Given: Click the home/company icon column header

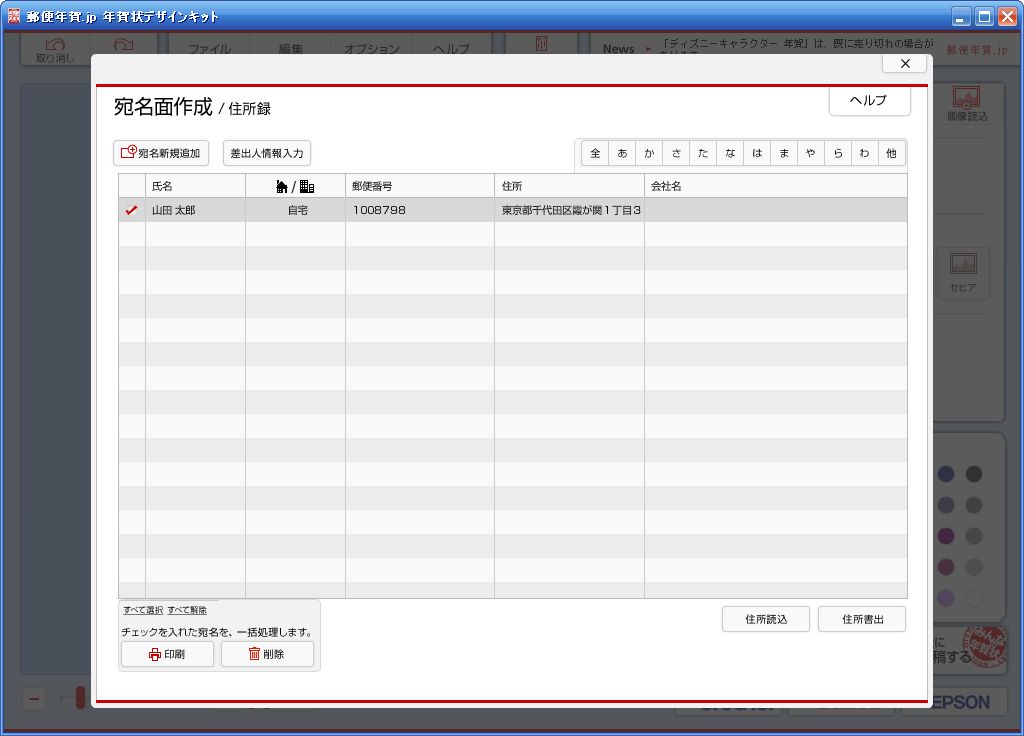Looking at the screenshot, I should pos(296,186).
